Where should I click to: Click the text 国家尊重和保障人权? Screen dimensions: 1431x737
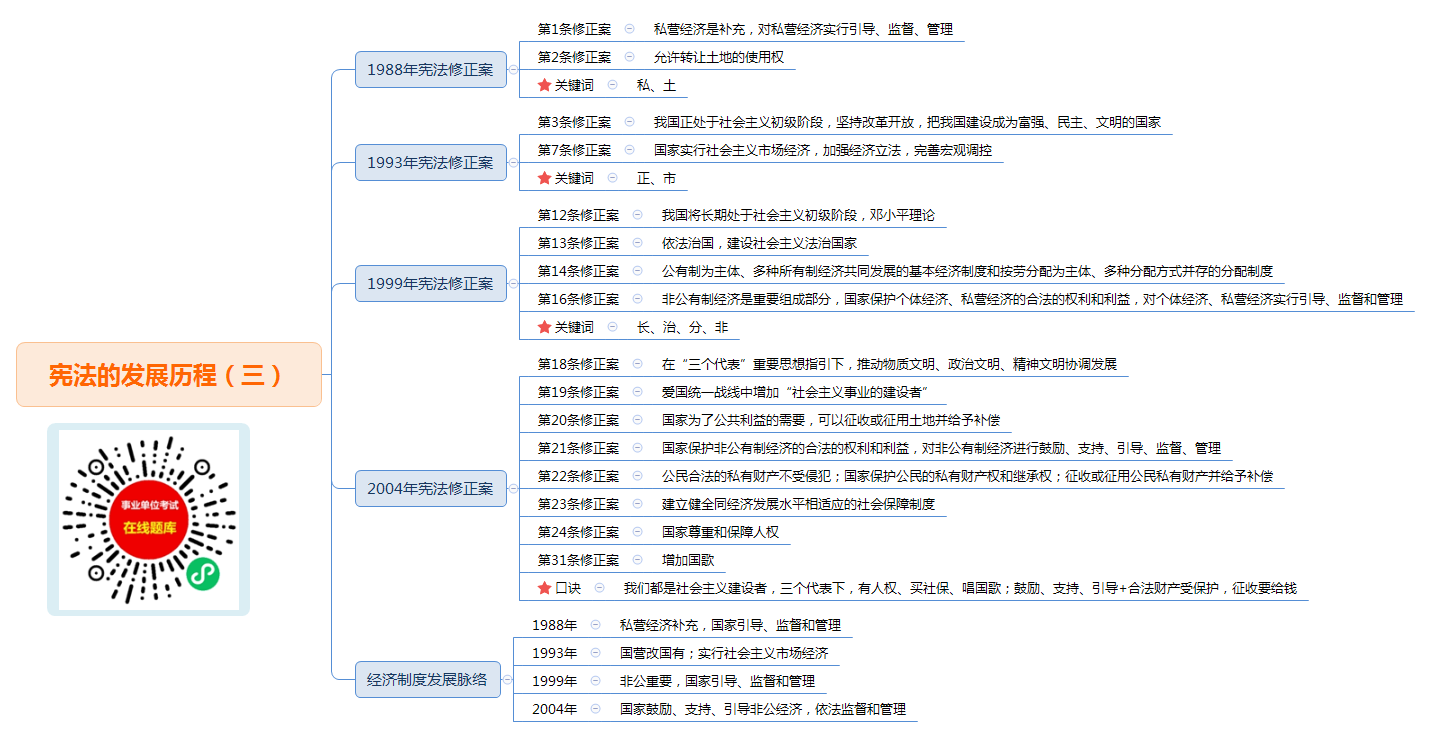pos(720,532)
